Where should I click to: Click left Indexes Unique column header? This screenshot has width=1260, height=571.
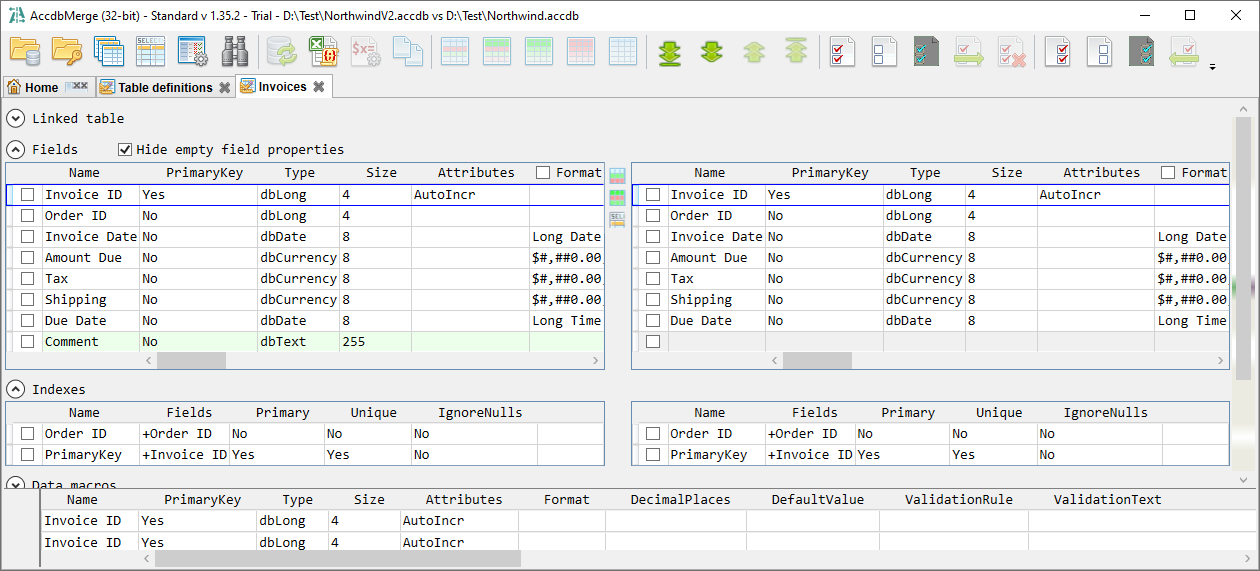coord(374,413)
